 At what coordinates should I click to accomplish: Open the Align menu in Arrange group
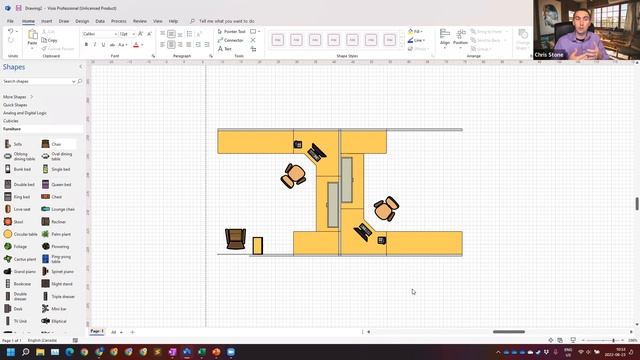click(x=445, y=38)
